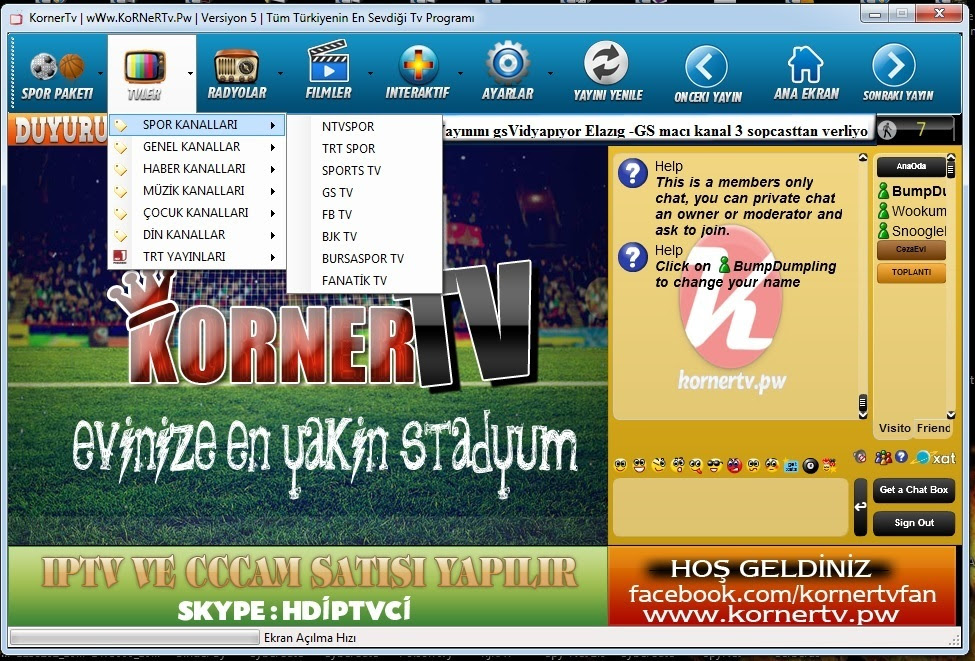Screen dimensions: 975x661
Task: Insert the winking emoticon
Action: pos(658,465)
